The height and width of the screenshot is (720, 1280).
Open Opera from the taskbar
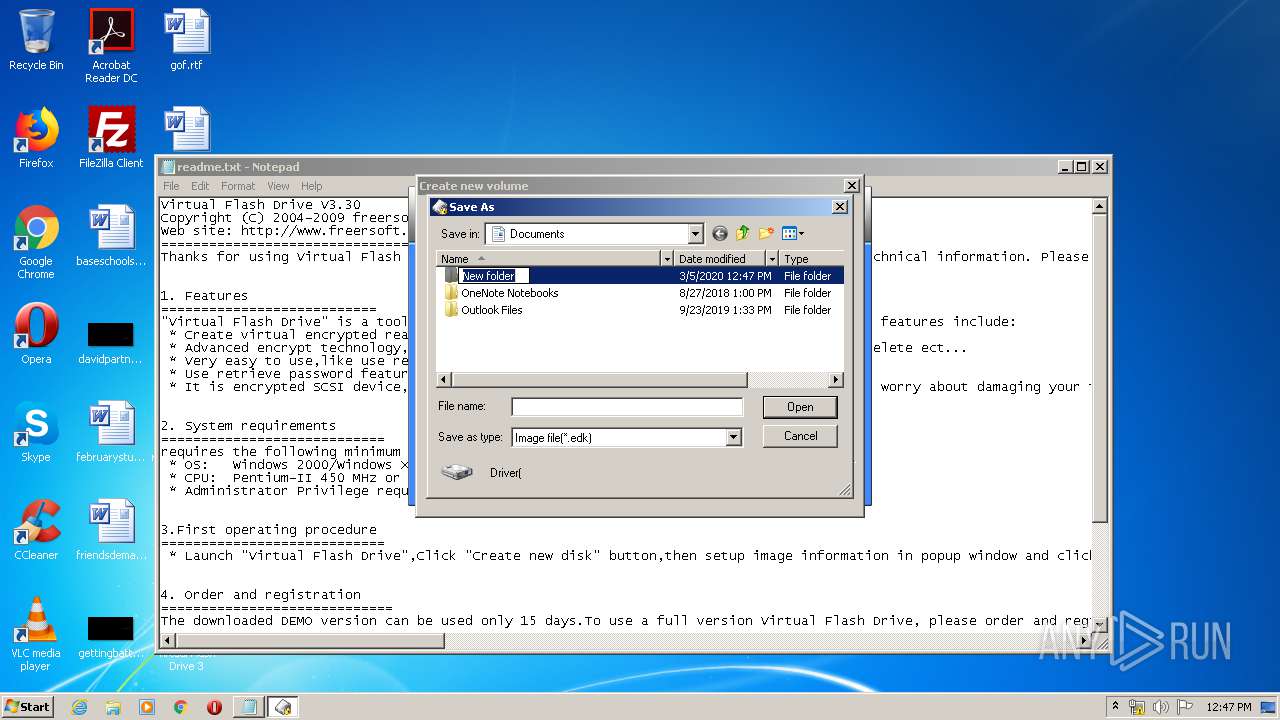214,706
